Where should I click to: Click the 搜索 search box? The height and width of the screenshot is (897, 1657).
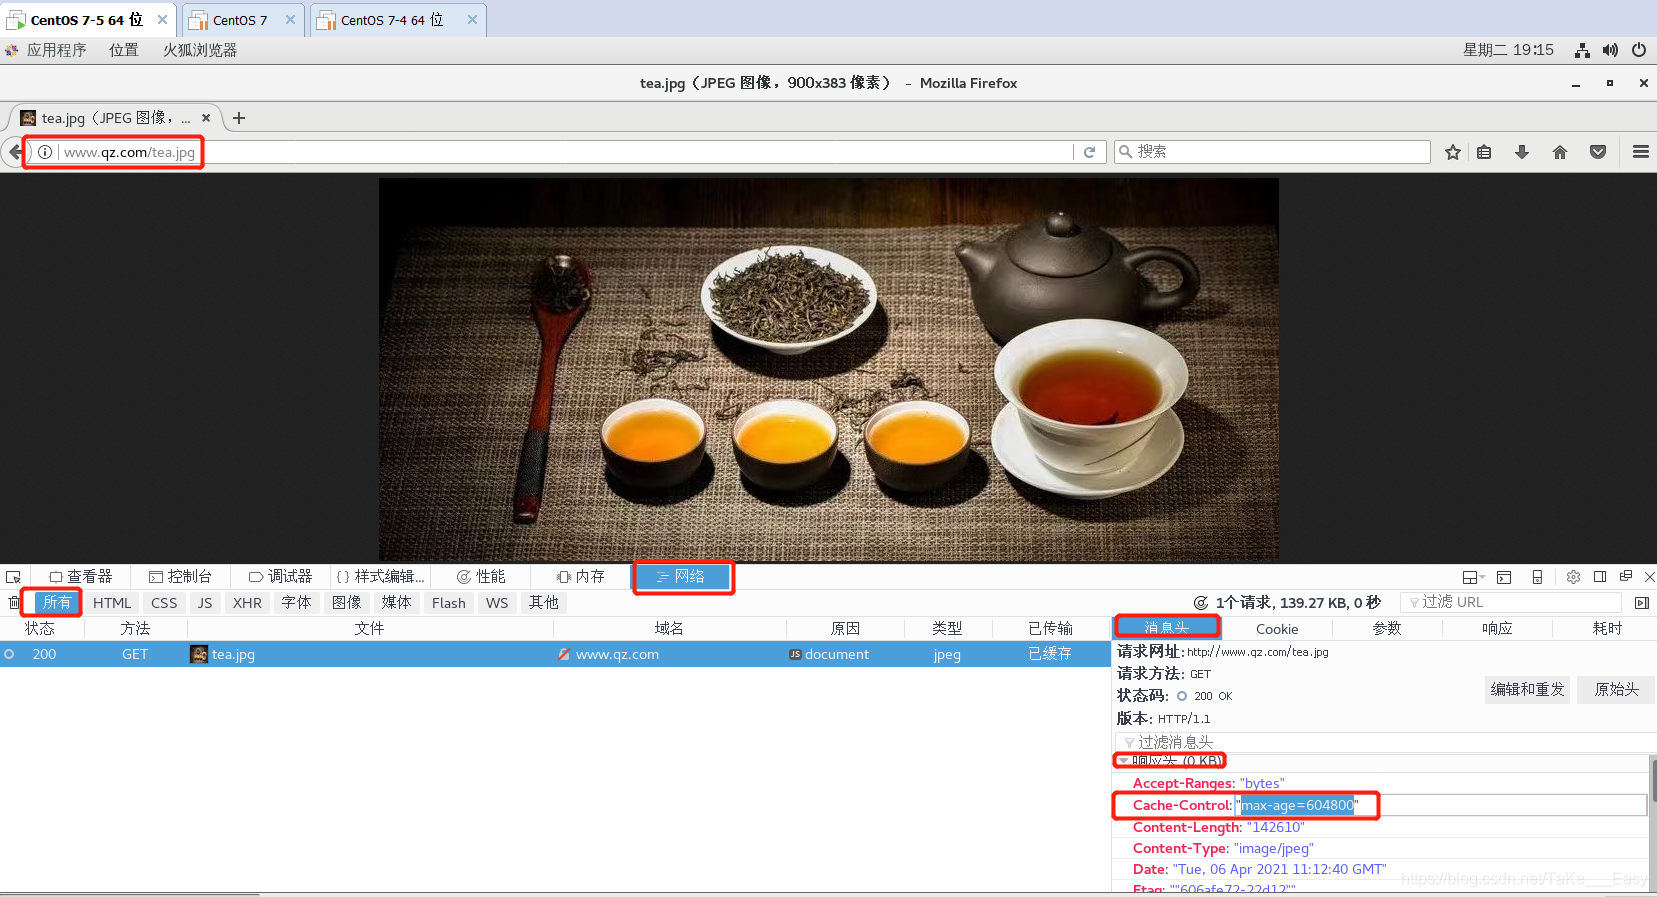[x=1272, y=152]
